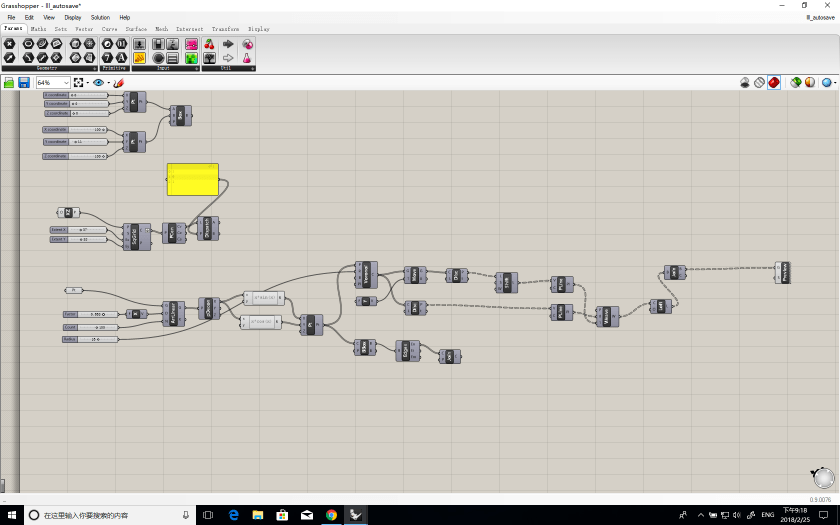Disable geometry preview with no-preview icon
This screenshot has height=525, width=840.
pos(745,82)
